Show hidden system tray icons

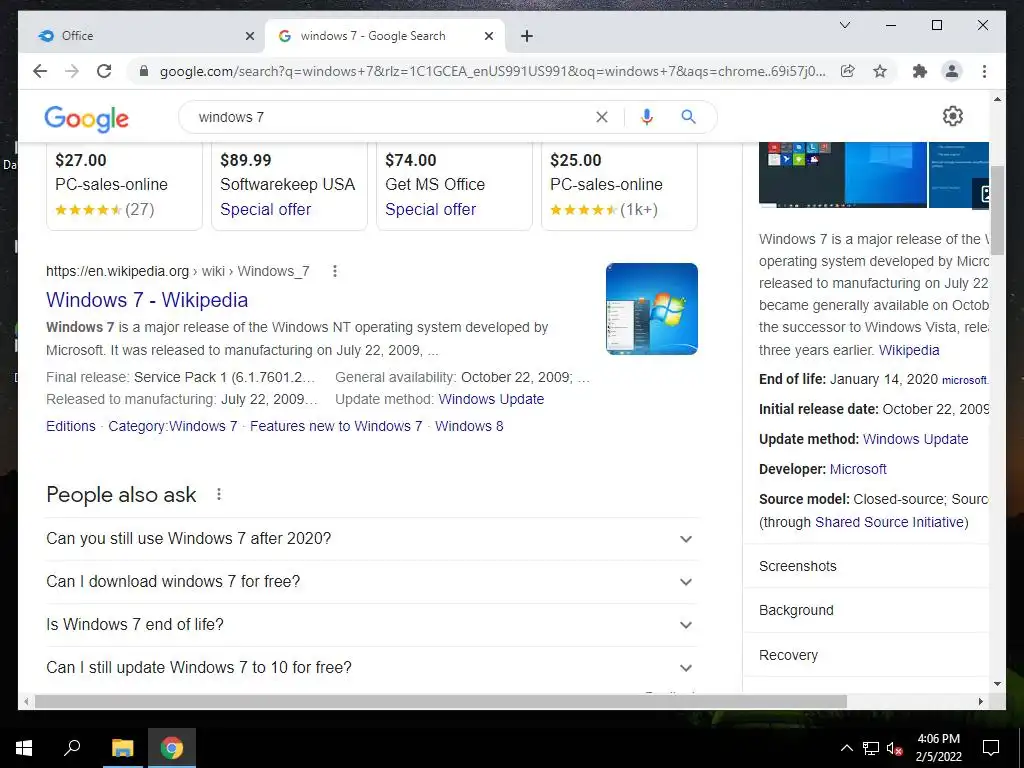(846, 748)
